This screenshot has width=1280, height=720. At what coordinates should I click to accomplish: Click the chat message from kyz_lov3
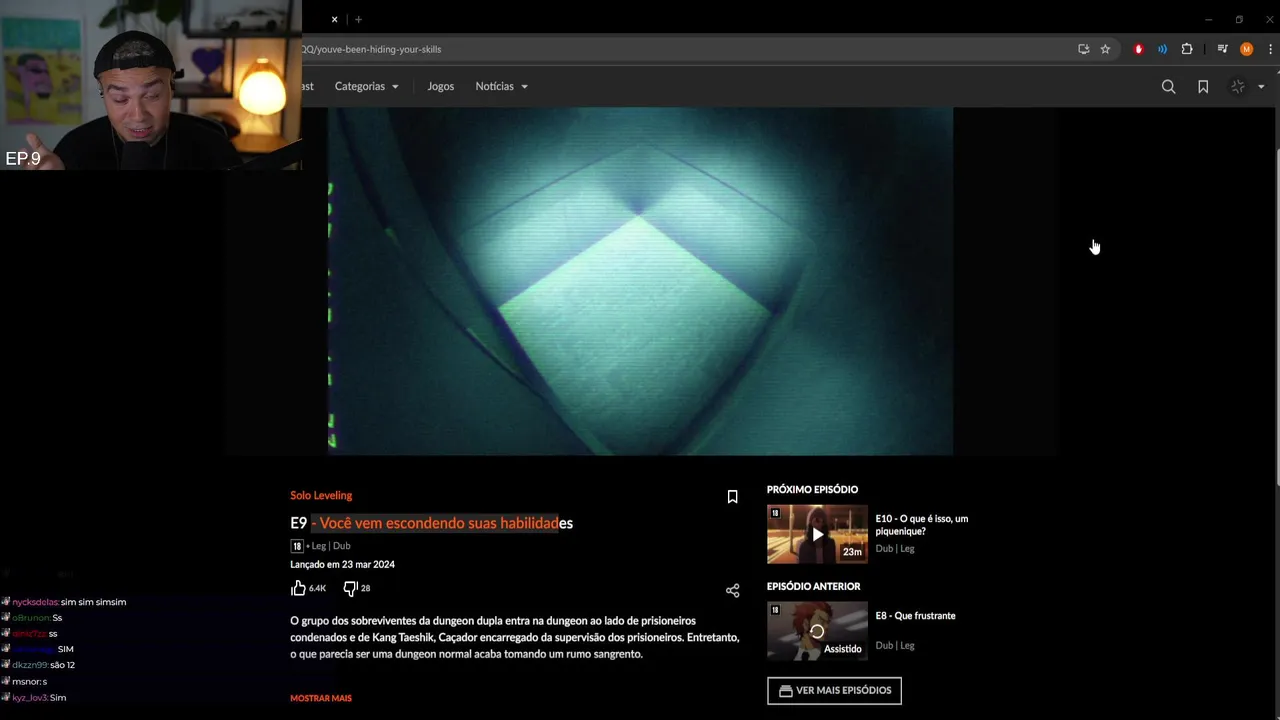34,697
